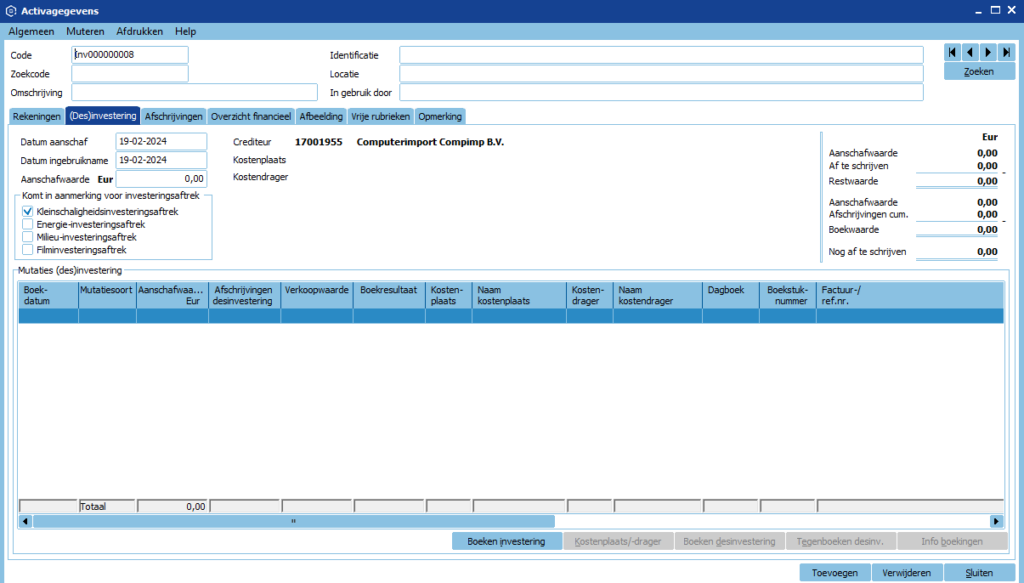Click the Toevoegen button
1024x583 pixels.
coord(835,573)
